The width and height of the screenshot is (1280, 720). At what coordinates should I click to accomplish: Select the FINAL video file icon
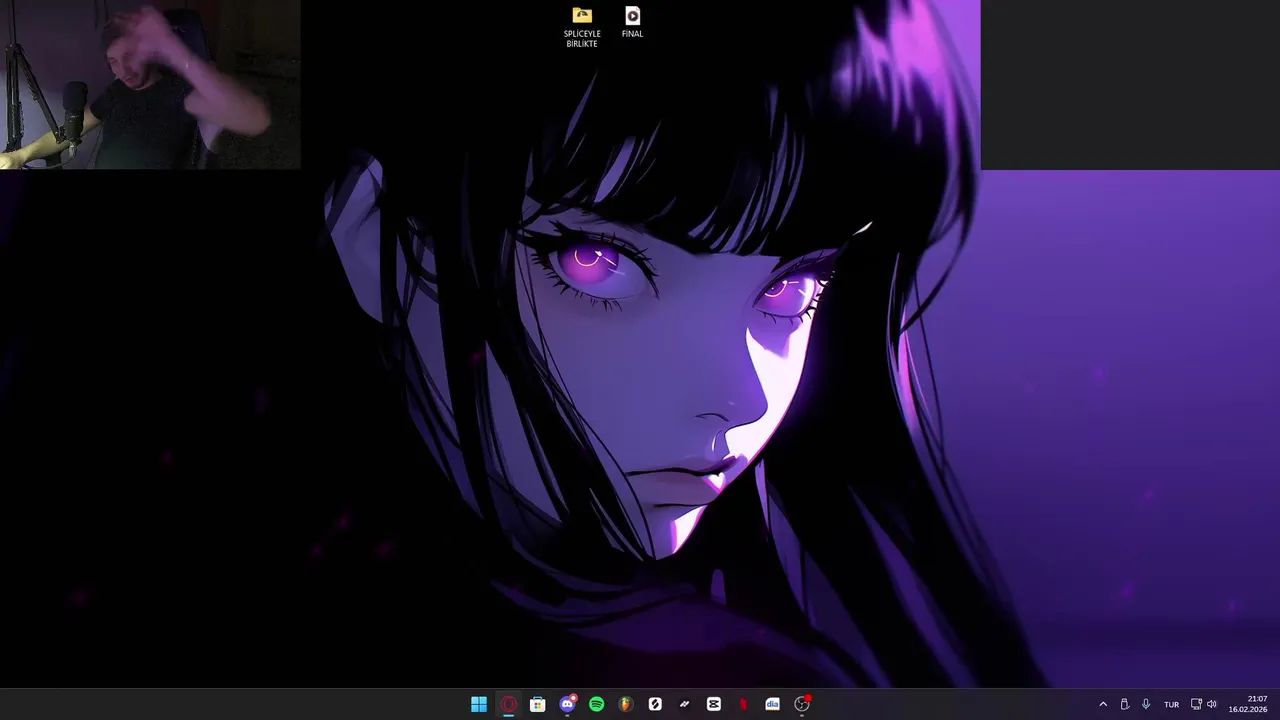click(632, 15)
